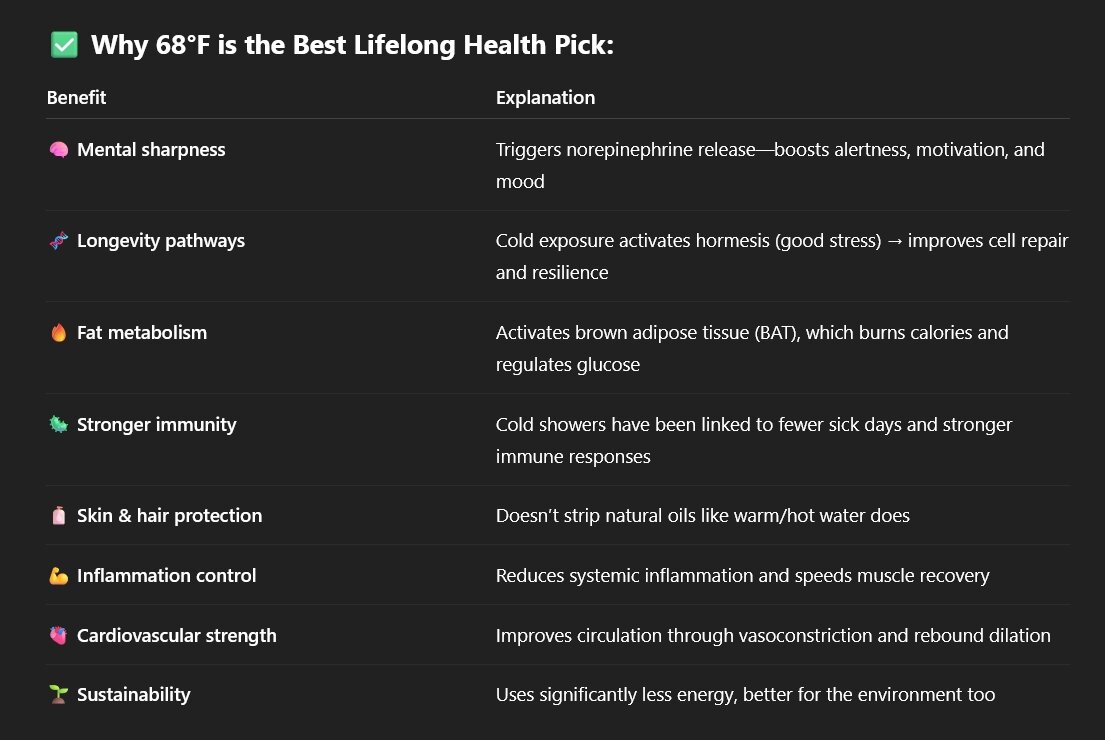Click the green checkmark emoji in heading
The image size is (1105, 740).
(63, 45)
